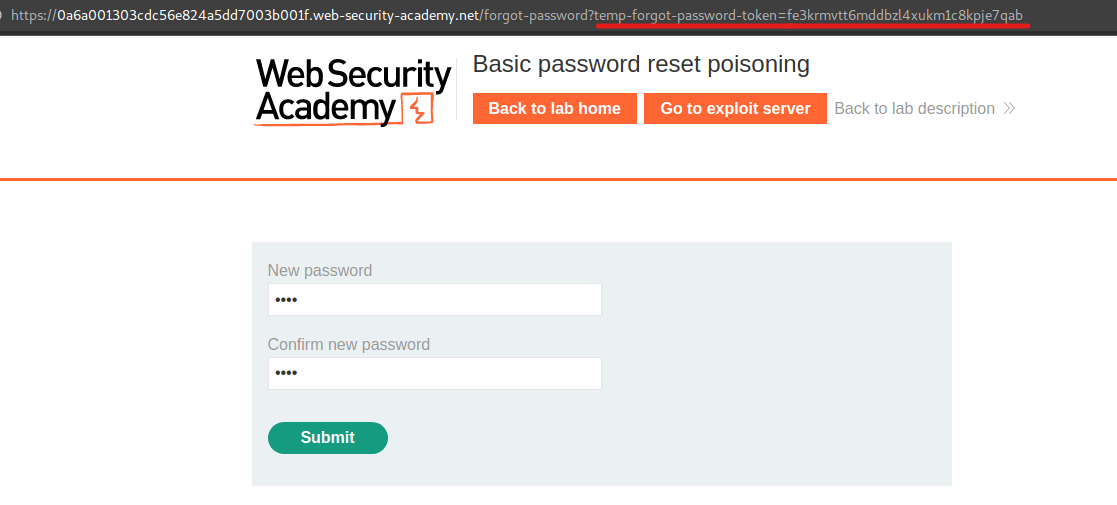1117x505 pixels.
Task: Click the double chevron after Back to lab description
Action: pos(1009,109)
